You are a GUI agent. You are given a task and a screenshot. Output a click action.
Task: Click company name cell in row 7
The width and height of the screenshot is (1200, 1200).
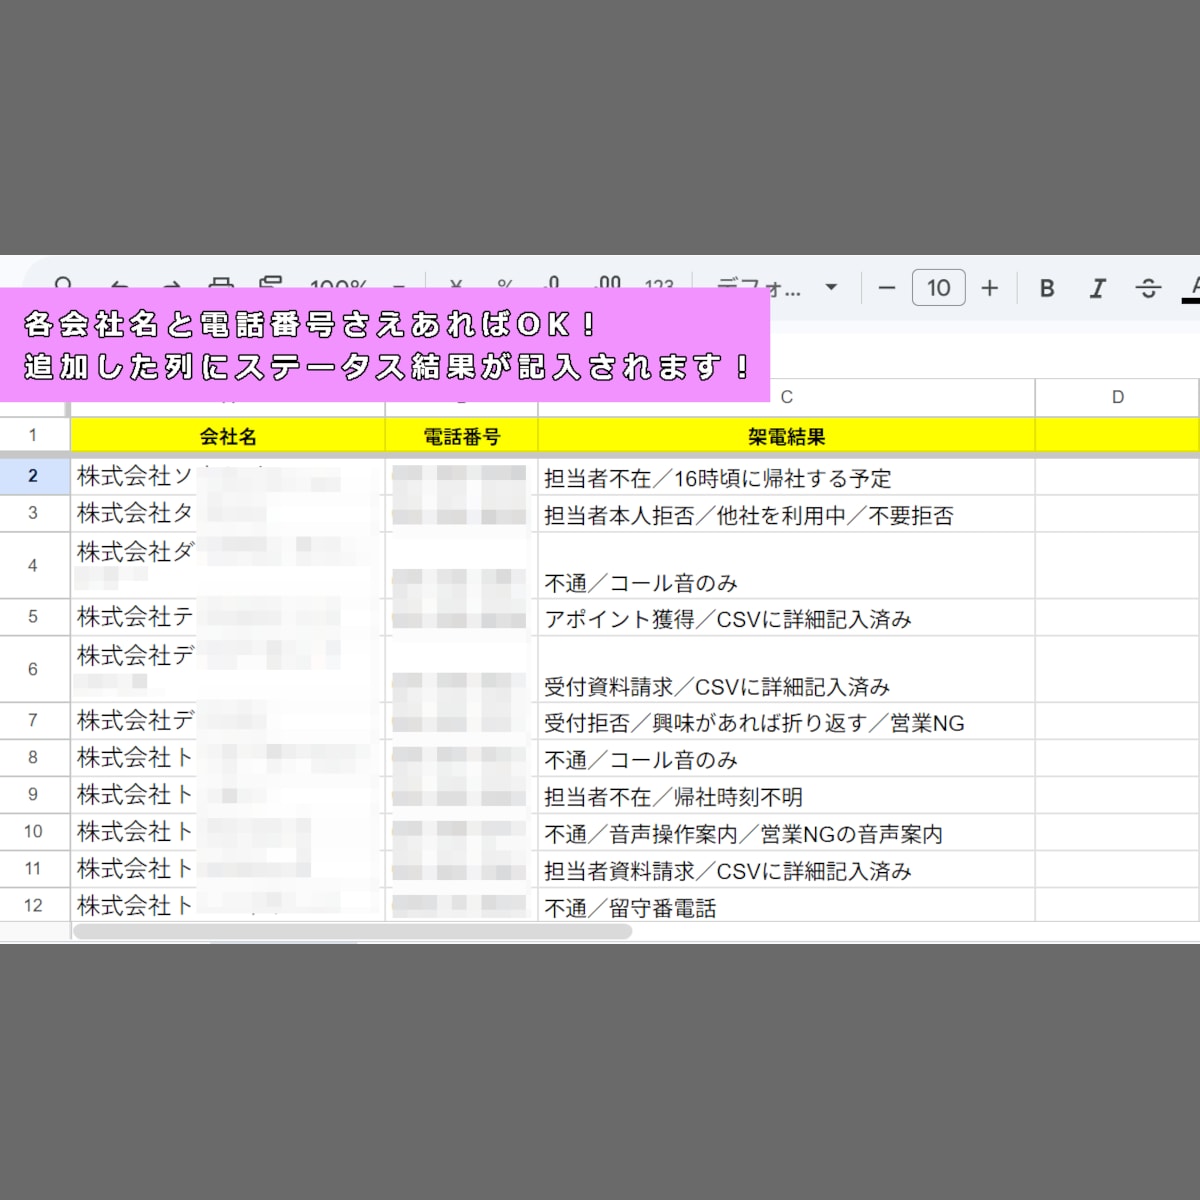228,722
